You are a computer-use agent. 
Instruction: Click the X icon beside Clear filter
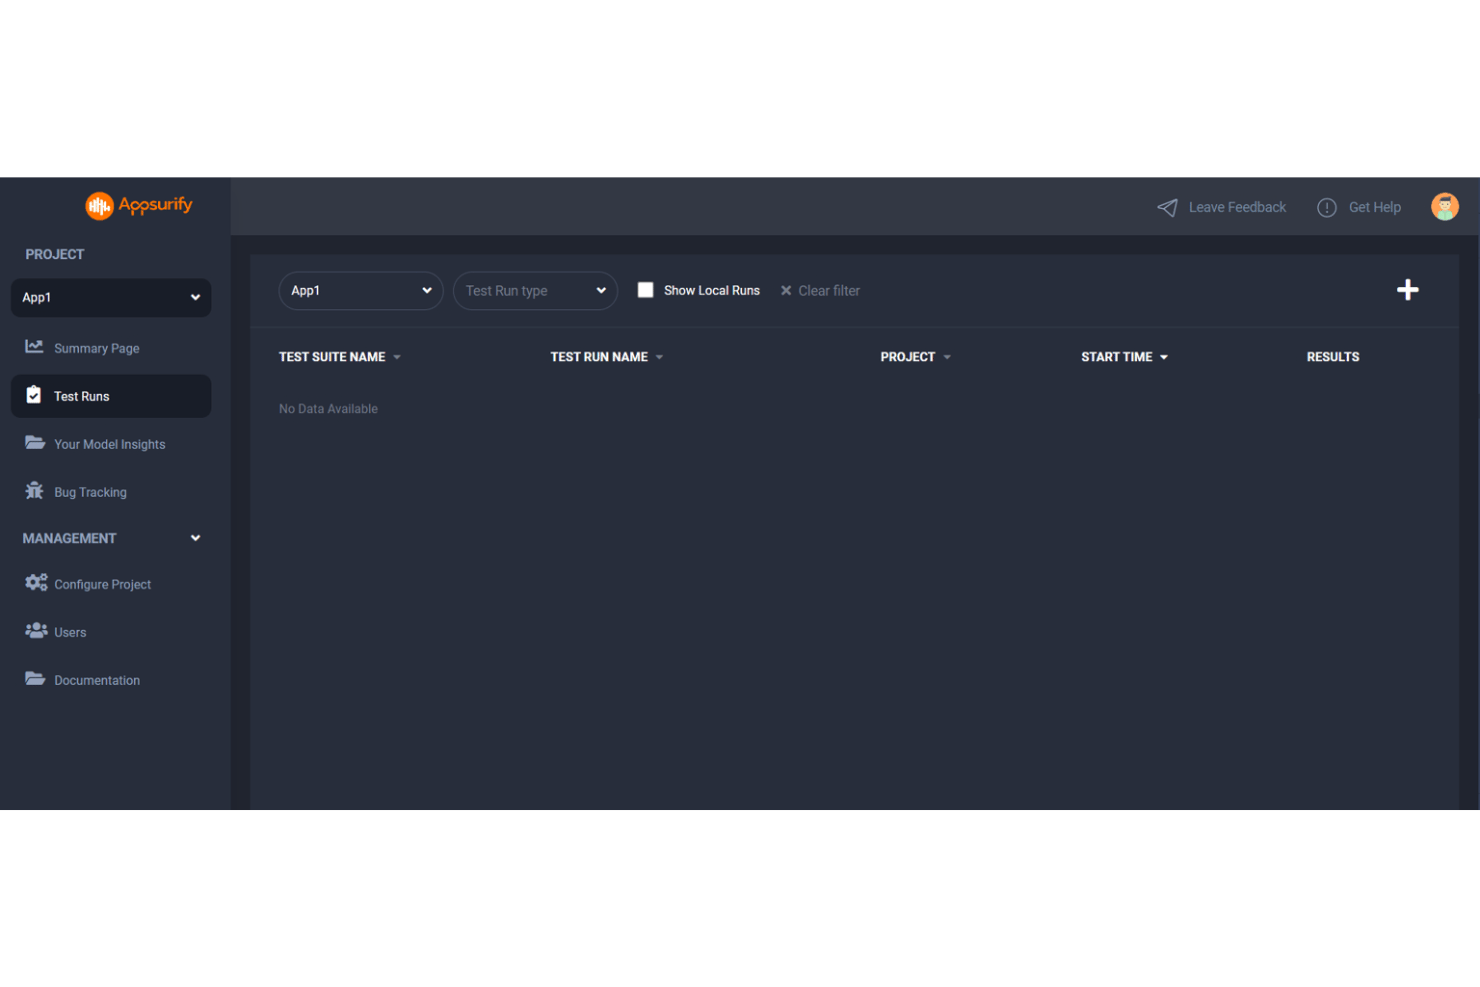click(786, 291)
